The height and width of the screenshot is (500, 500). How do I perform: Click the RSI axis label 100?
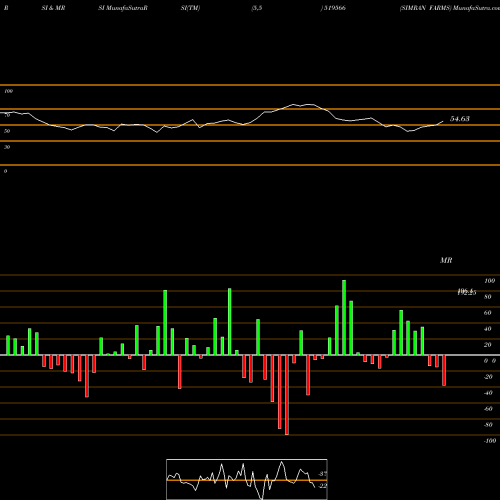tap(8, 91)
